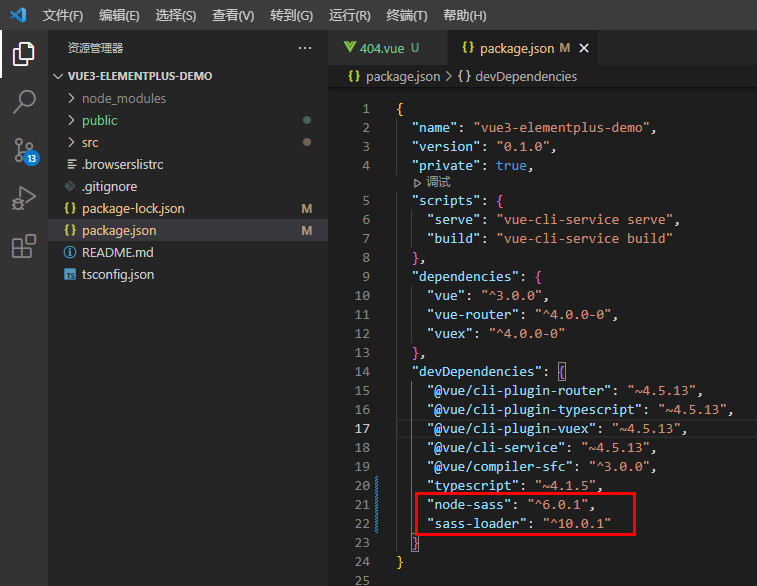Screen dimensions: 757x586
Task: Click the "sass-loader" key on line 22
Action: tap(477, 524)
